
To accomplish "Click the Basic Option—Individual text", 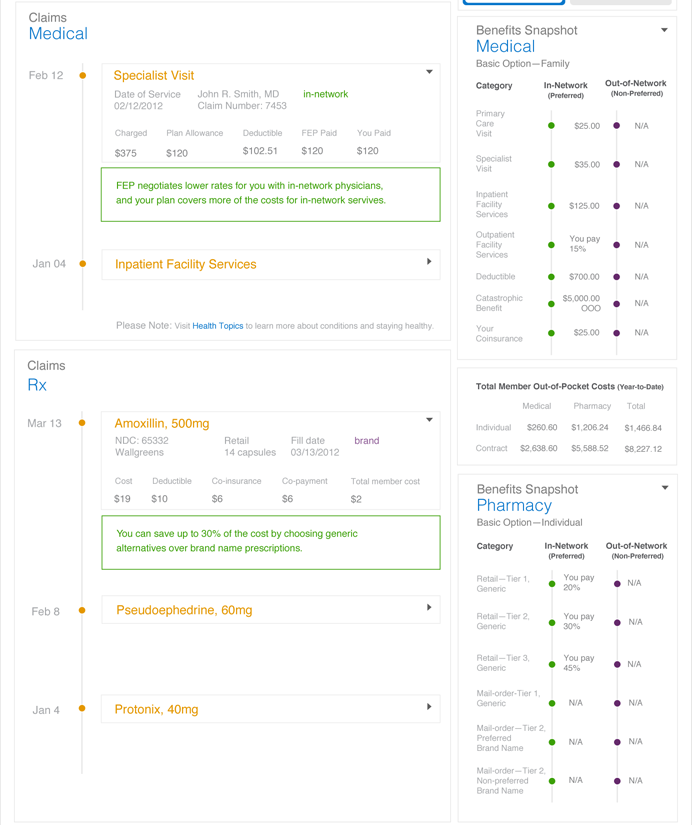I will tap(529, 522).
